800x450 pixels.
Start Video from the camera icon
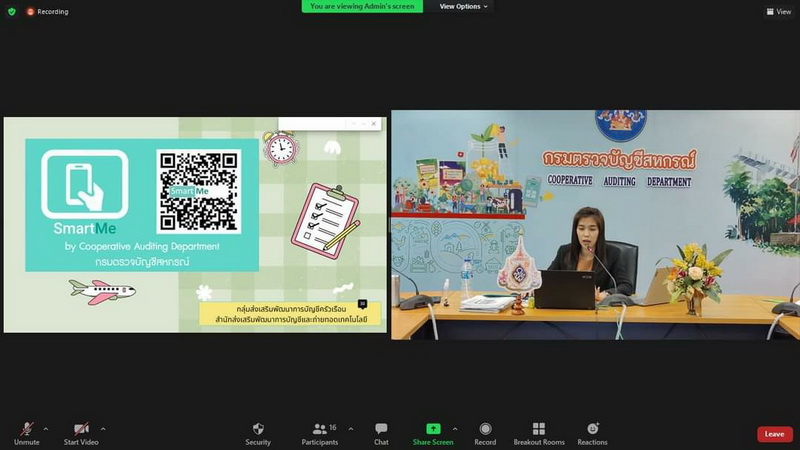click(x=81, y=434)
